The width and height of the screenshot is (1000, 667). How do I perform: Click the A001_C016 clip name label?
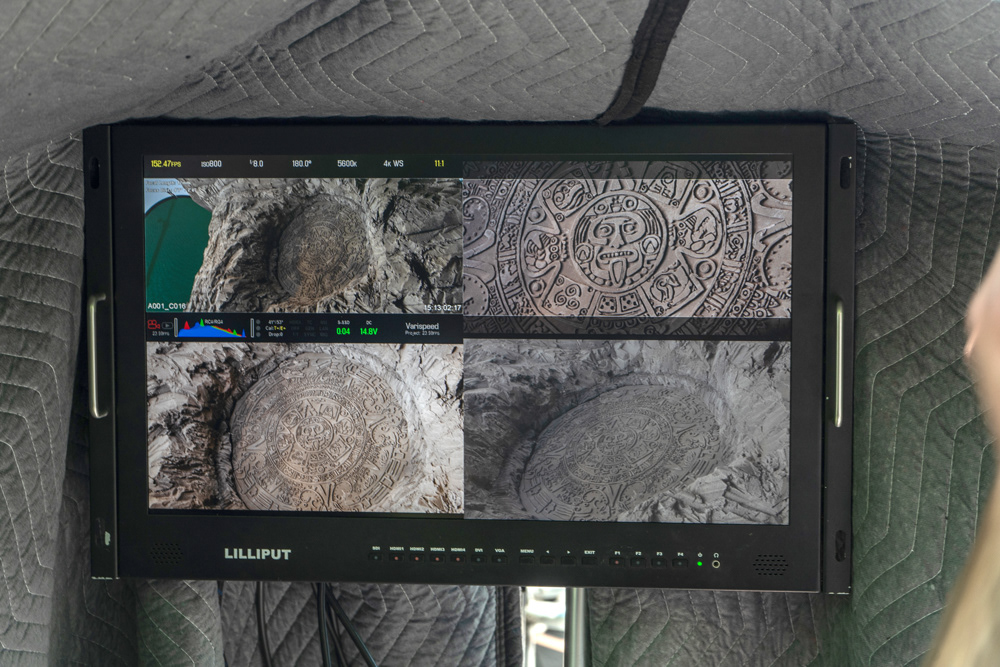point(166,307)
